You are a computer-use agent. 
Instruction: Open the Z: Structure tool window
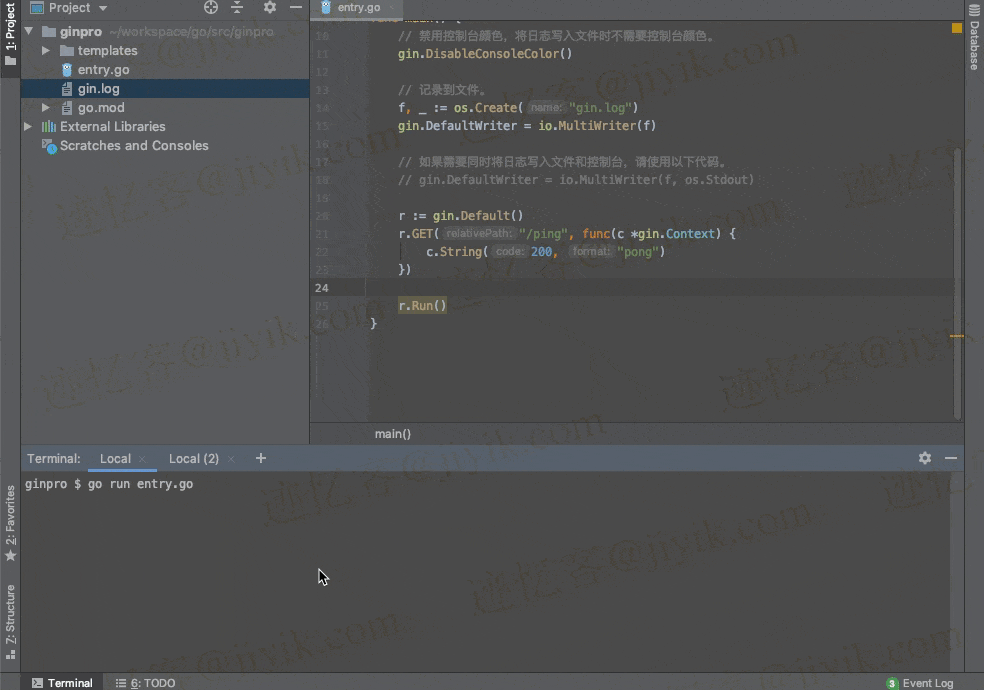10,621
